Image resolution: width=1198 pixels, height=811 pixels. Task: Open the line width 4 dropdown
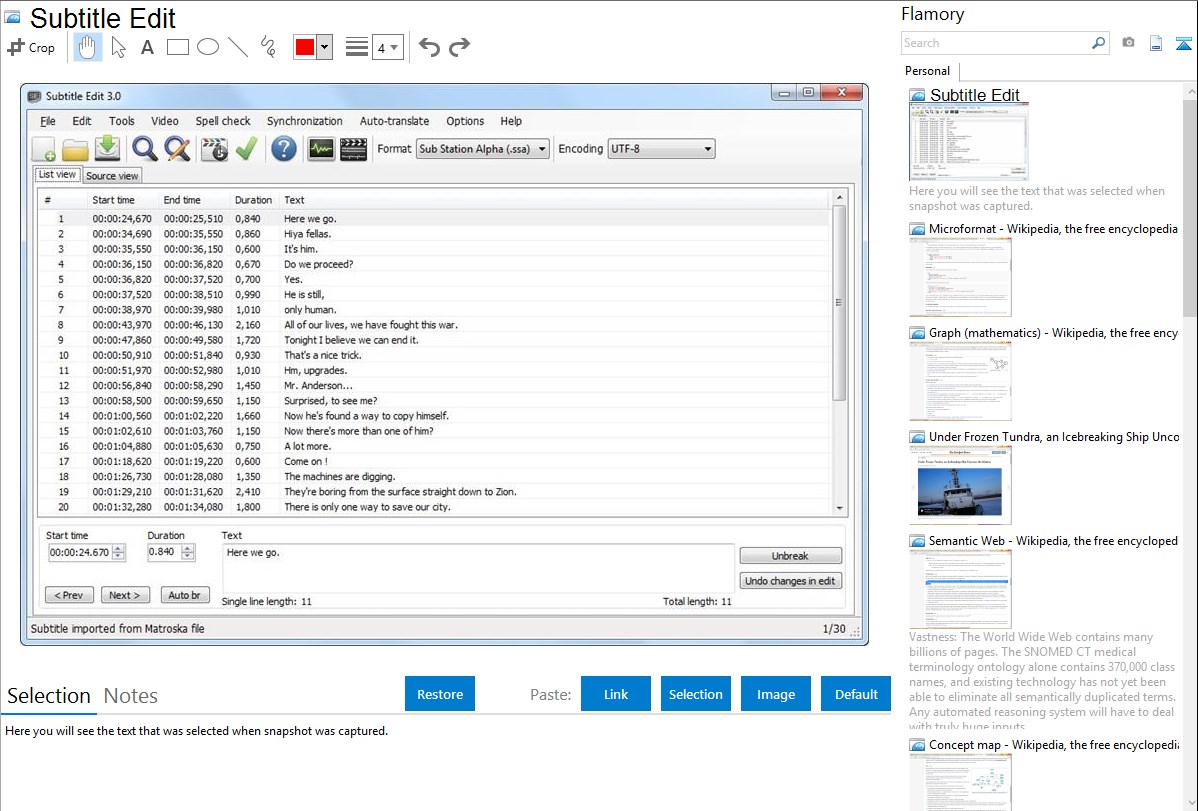coord(387,48)
